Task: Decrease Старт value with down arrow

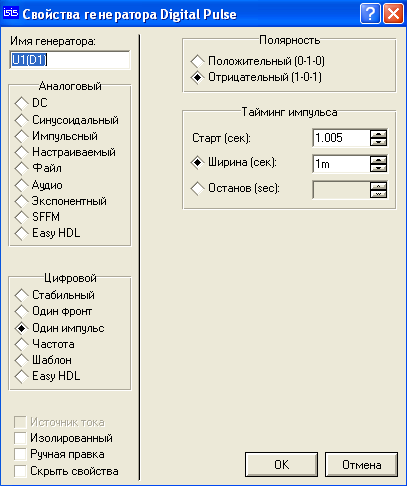Action: tap(378, 142)
